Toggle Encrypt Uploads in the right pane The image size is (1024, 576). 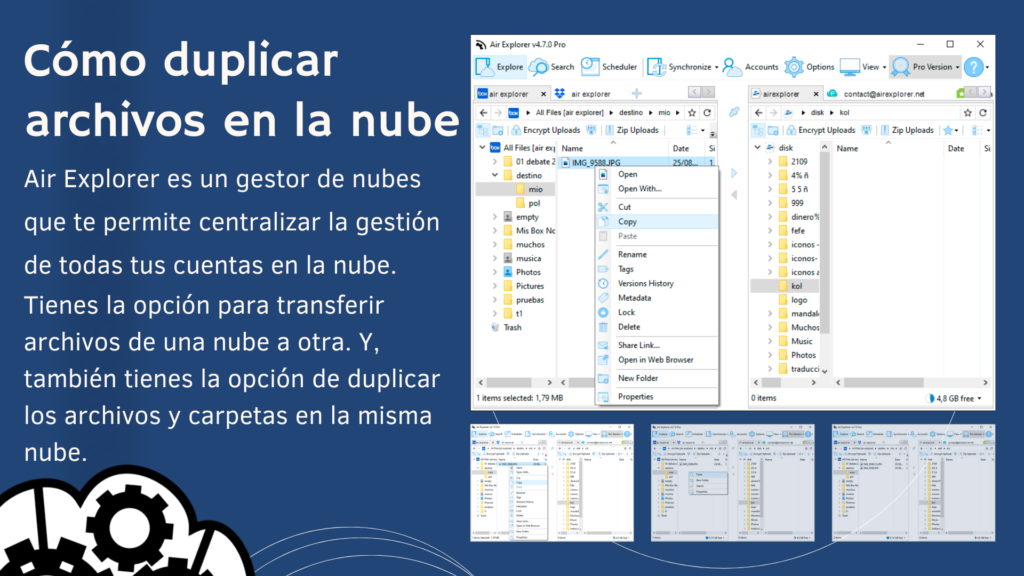[821, 130]
